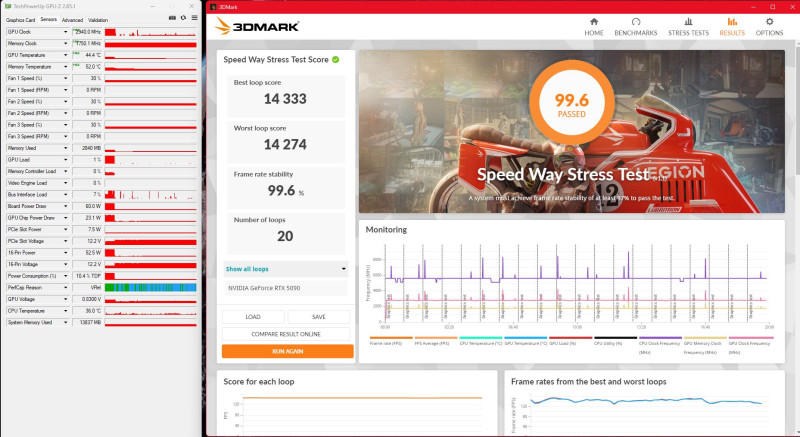Click the GPU-Z screenshot camera icon
This screenshot has height=437, width=800.
[x=172, y=18]
